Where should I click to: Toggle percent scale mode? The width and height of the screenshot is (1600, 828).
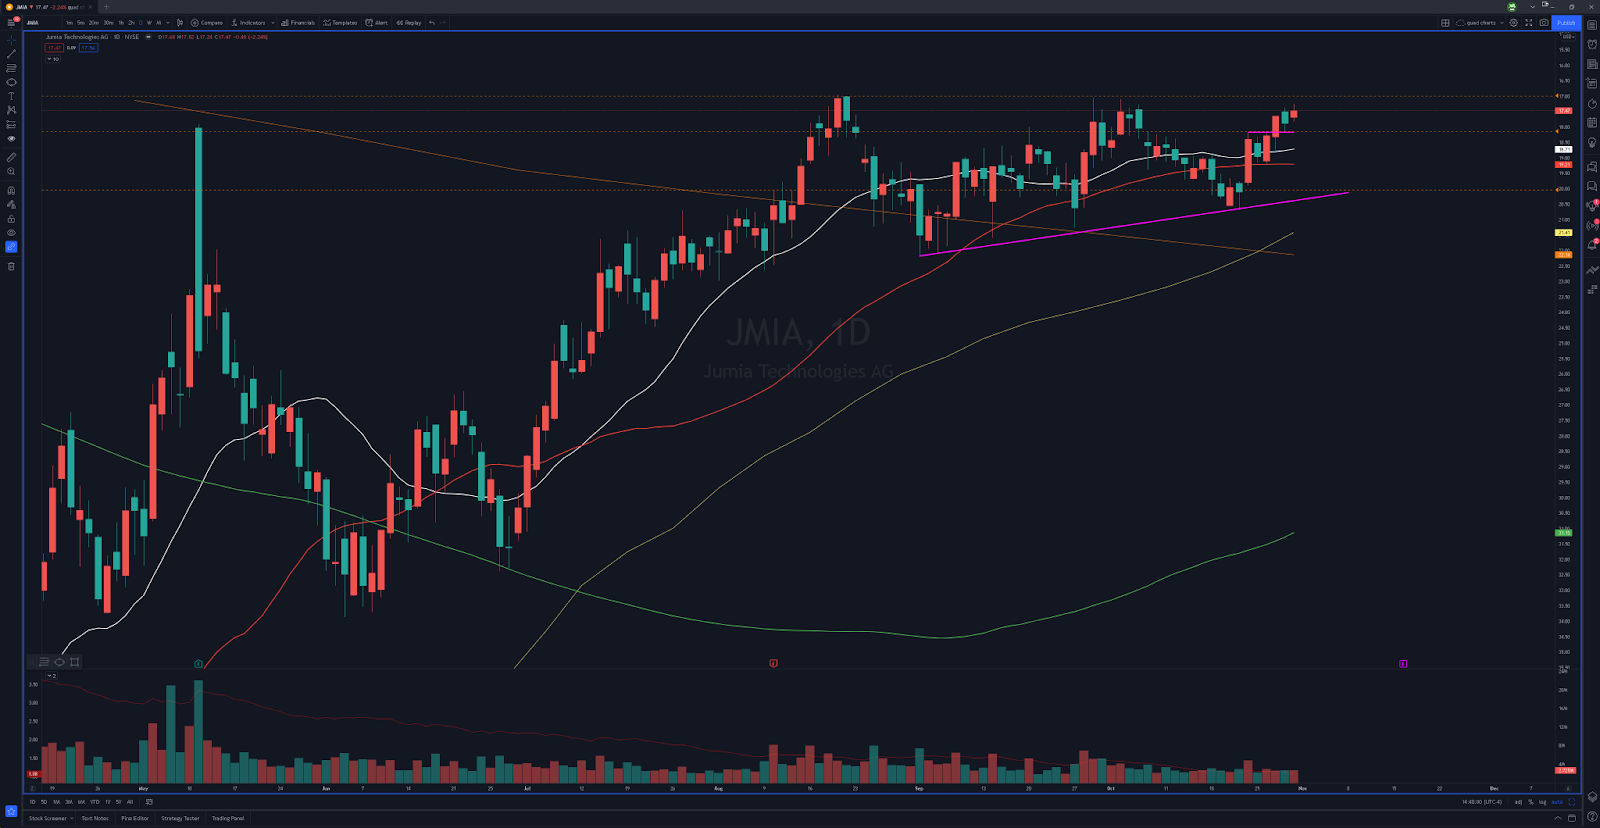1530,802
